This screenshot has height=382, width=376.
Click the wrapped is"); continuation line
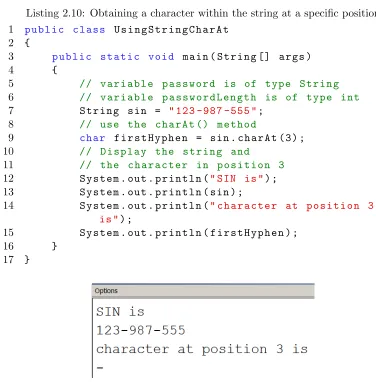(x=116, y=219)
